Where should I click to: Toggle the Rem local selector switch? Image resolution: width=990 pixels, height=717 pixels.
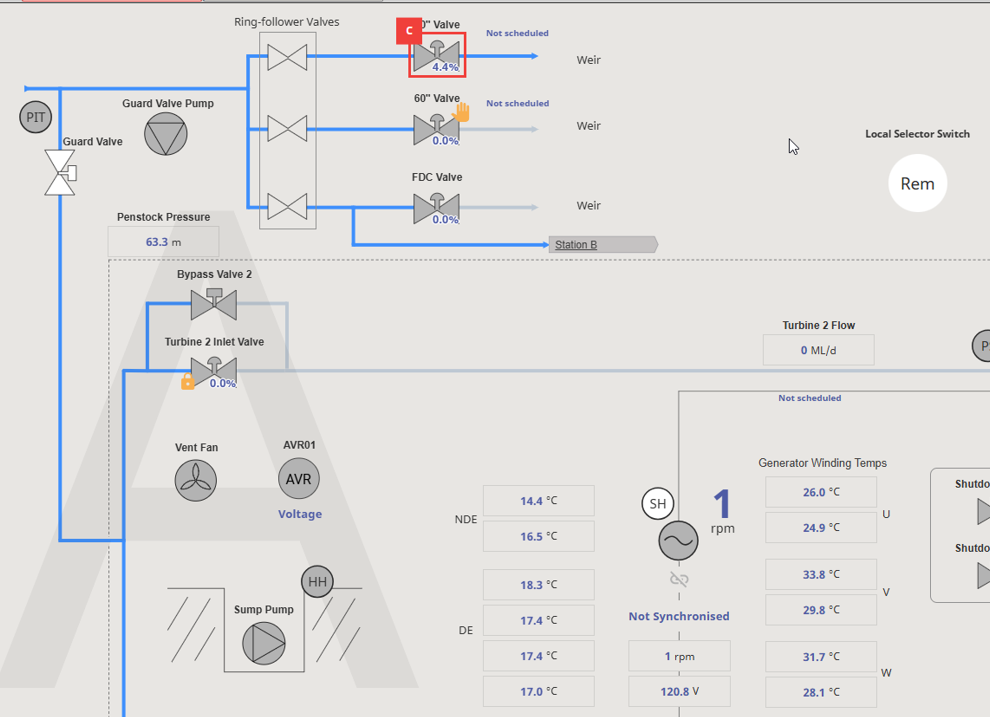(917, 184)
